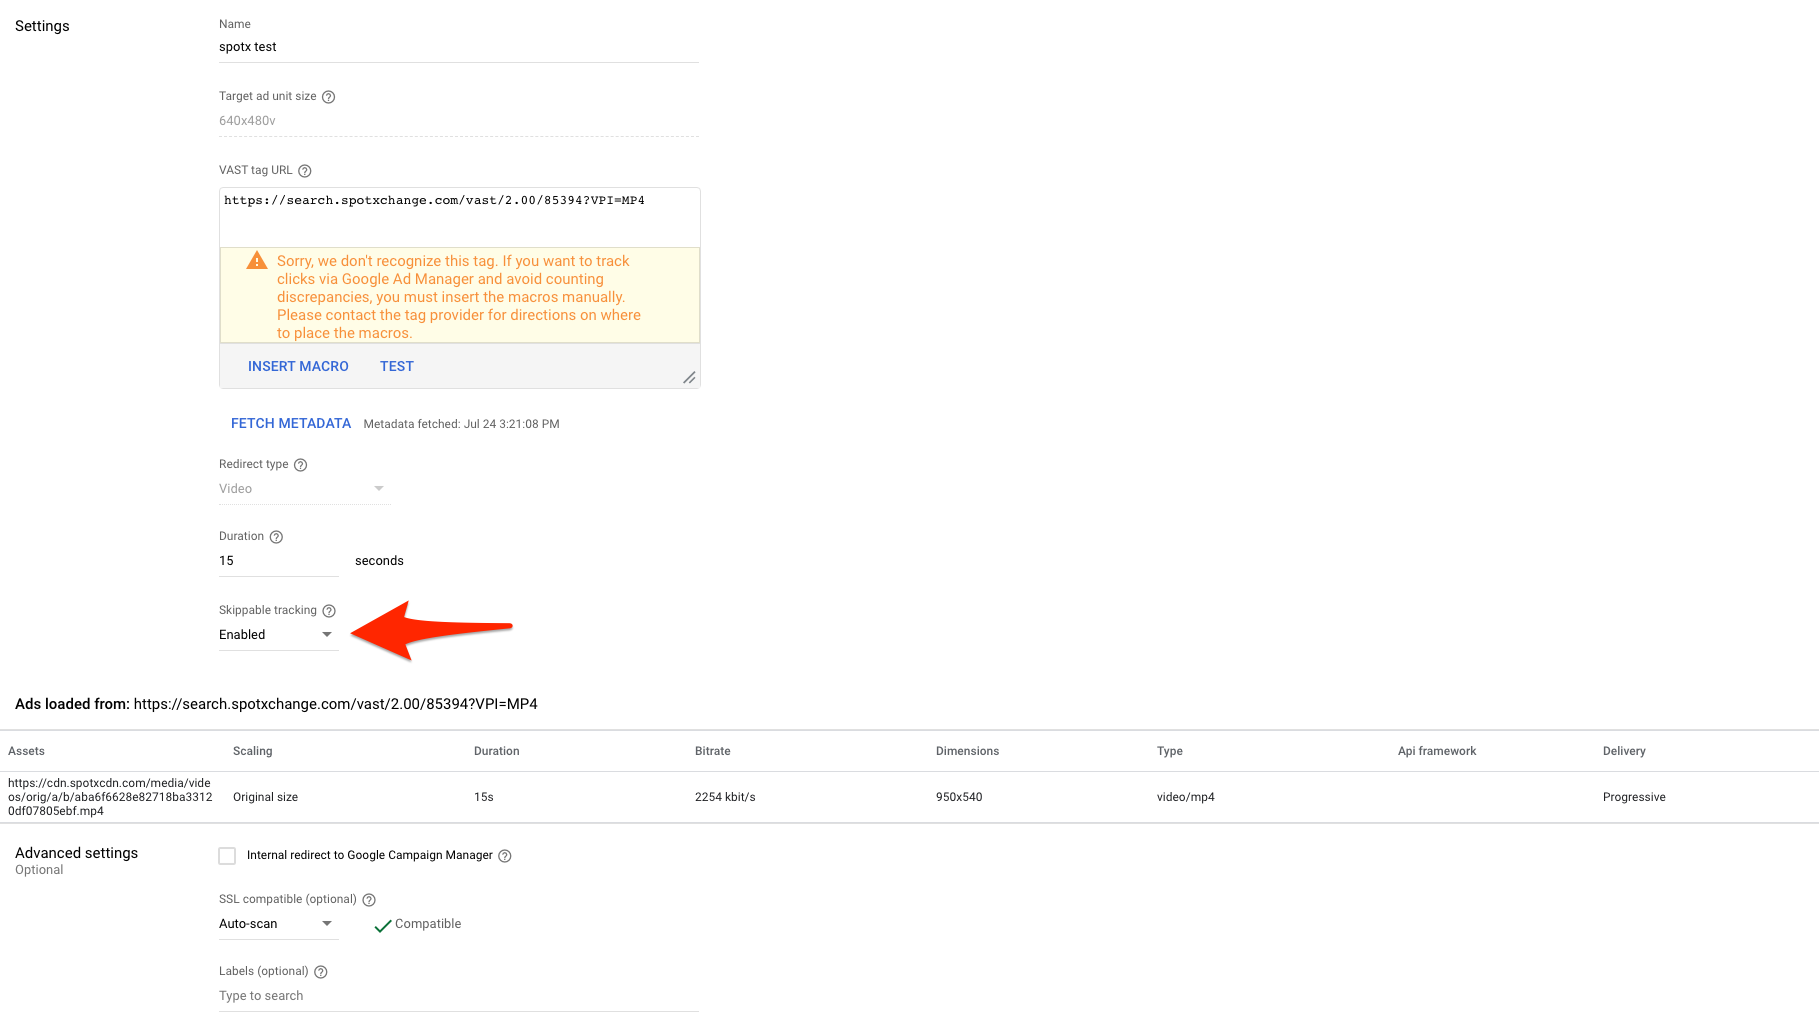The image size is (1819, 1023).
Task: Click the Advanced settings section label
Action: coord(76,853)
